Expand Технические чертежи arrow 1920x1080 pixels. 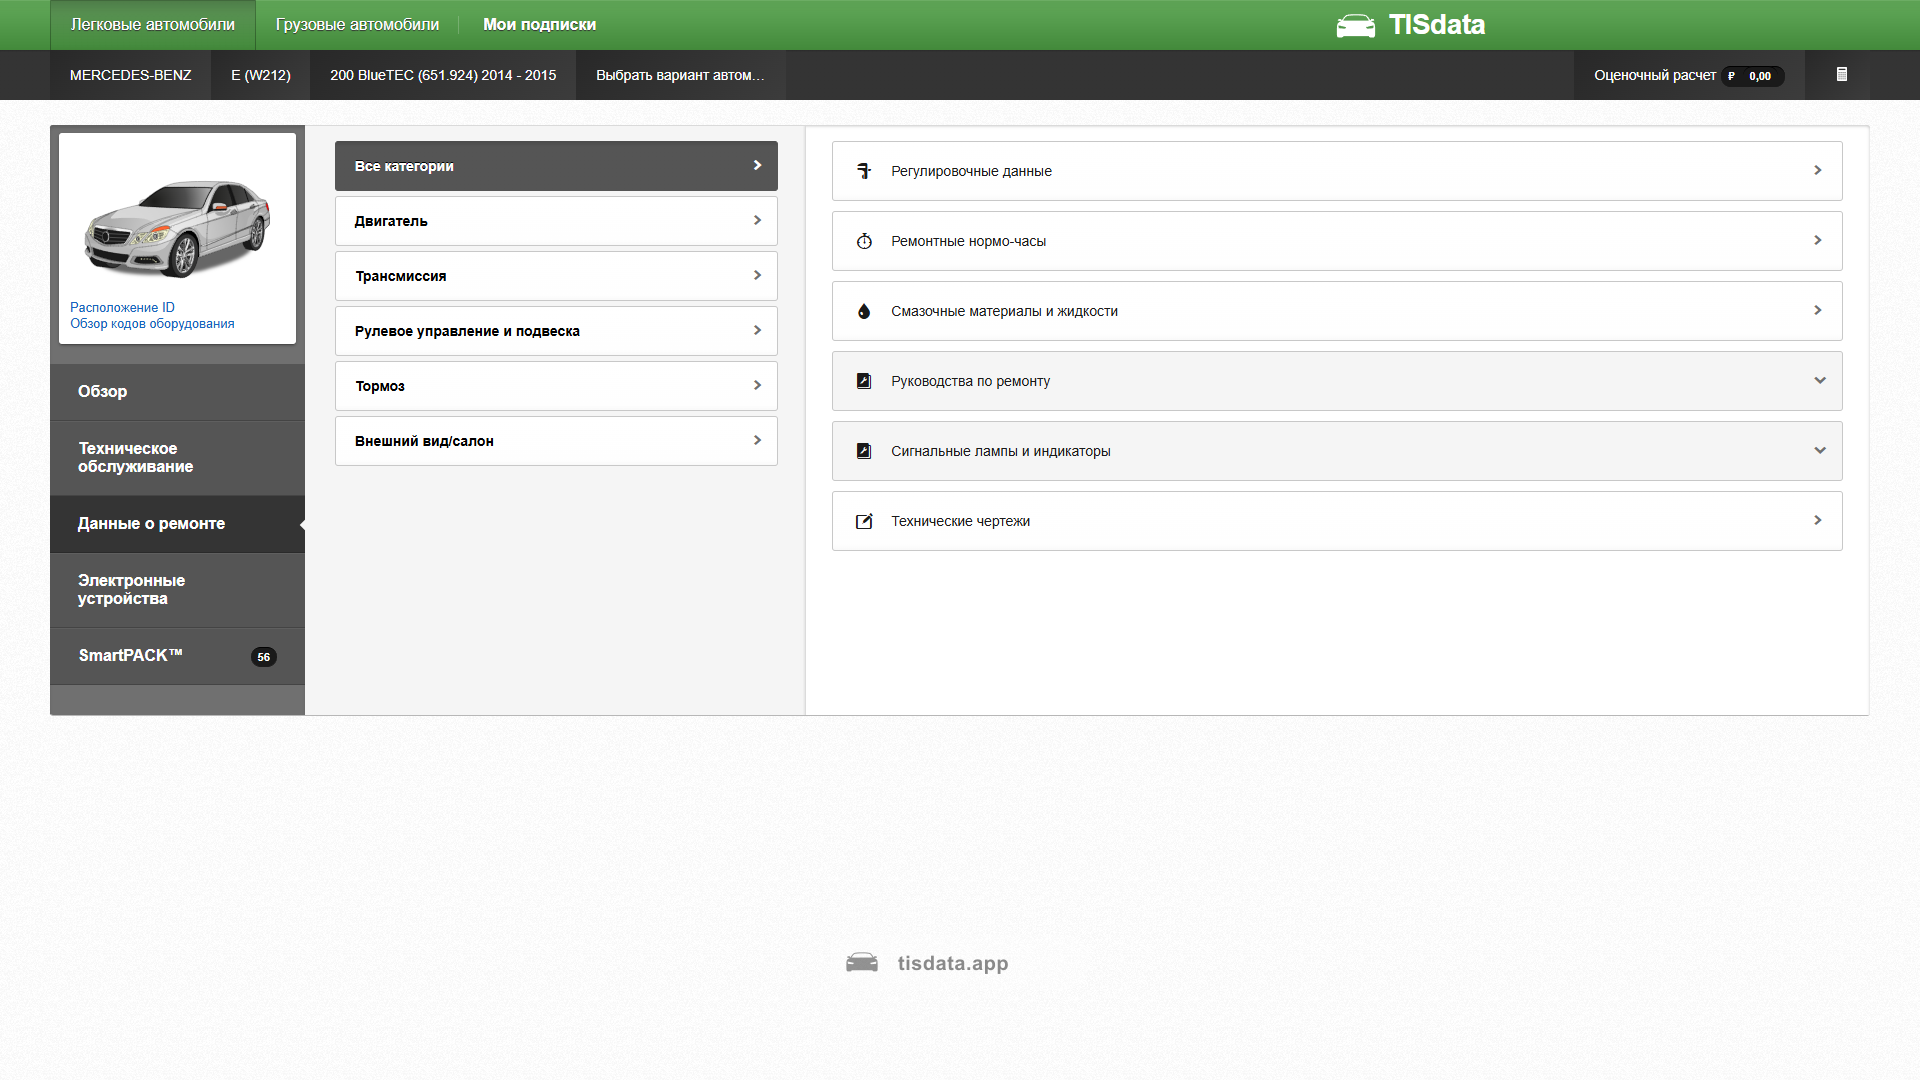pyautogui.click(x=1818, y=520)
